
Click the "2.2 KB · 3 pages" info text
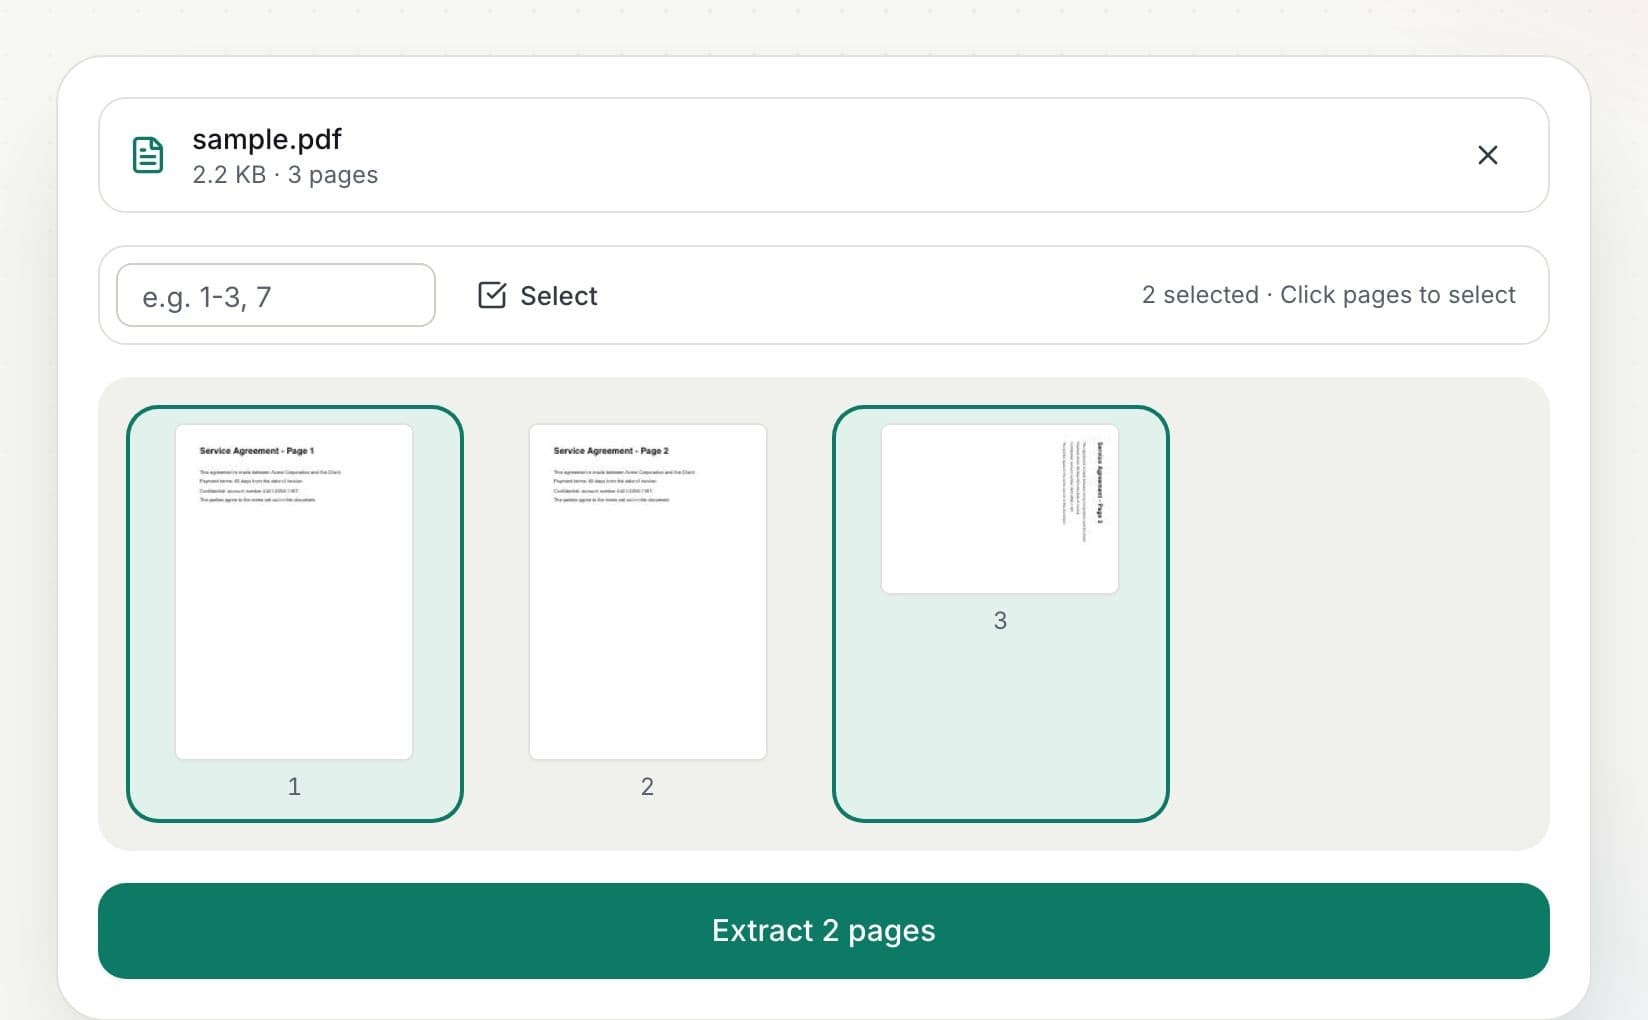point(285,175)
